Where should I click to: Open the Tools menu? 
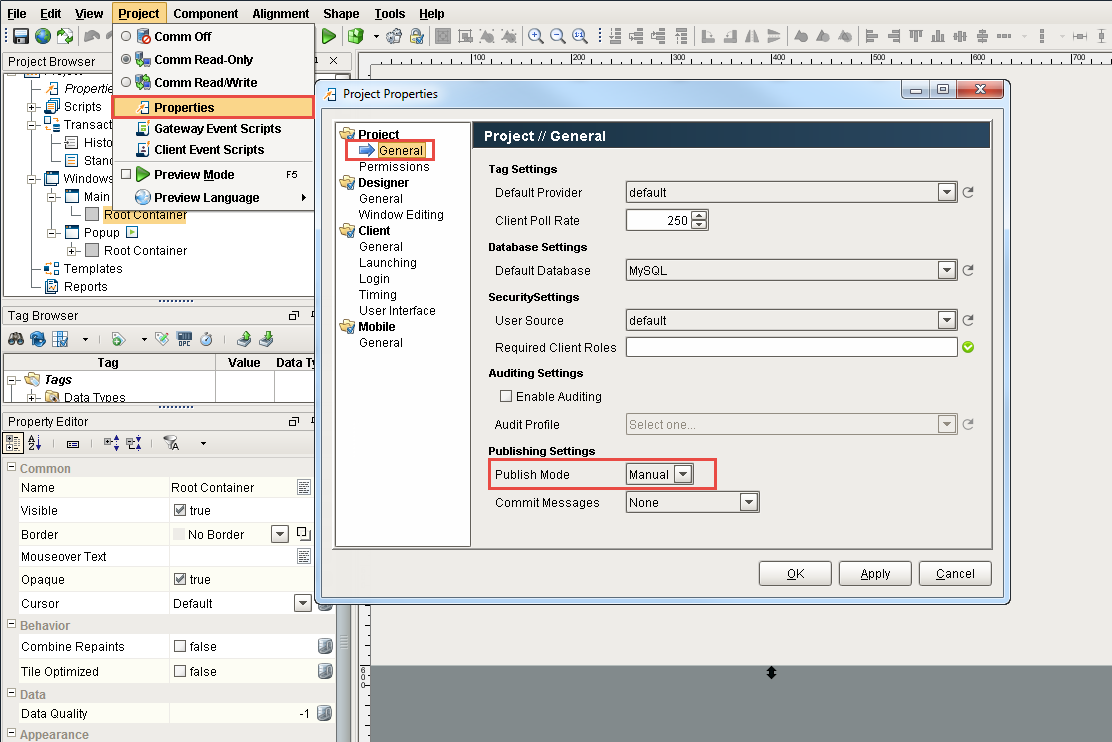(390, 13)
